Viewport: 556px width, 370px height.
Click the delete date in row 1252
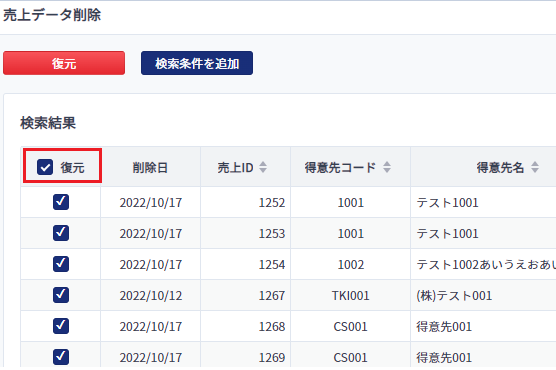tap(151, 203)
